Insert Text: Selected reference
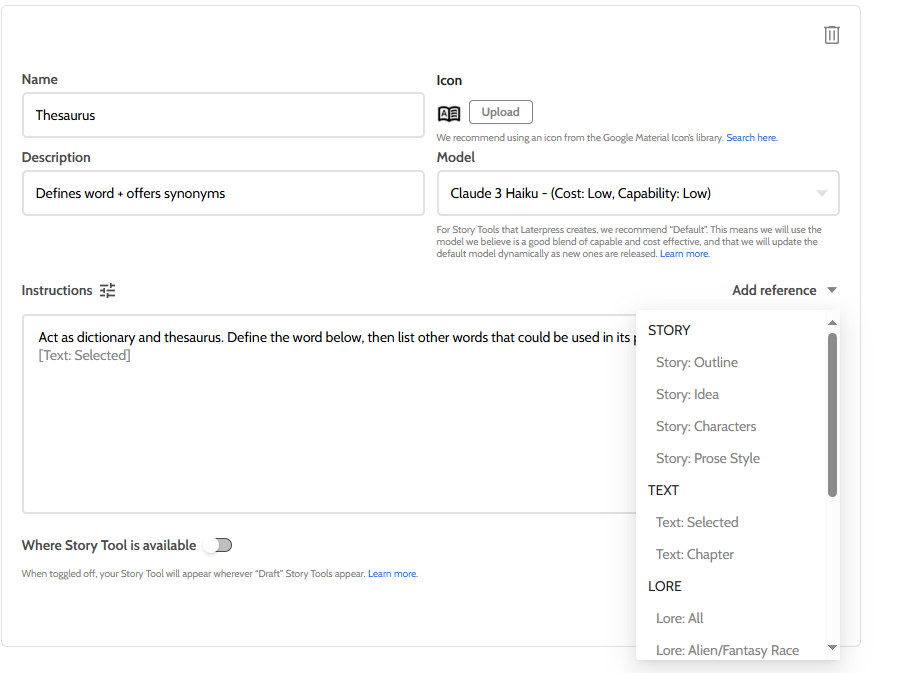 [x=697, y=522]
